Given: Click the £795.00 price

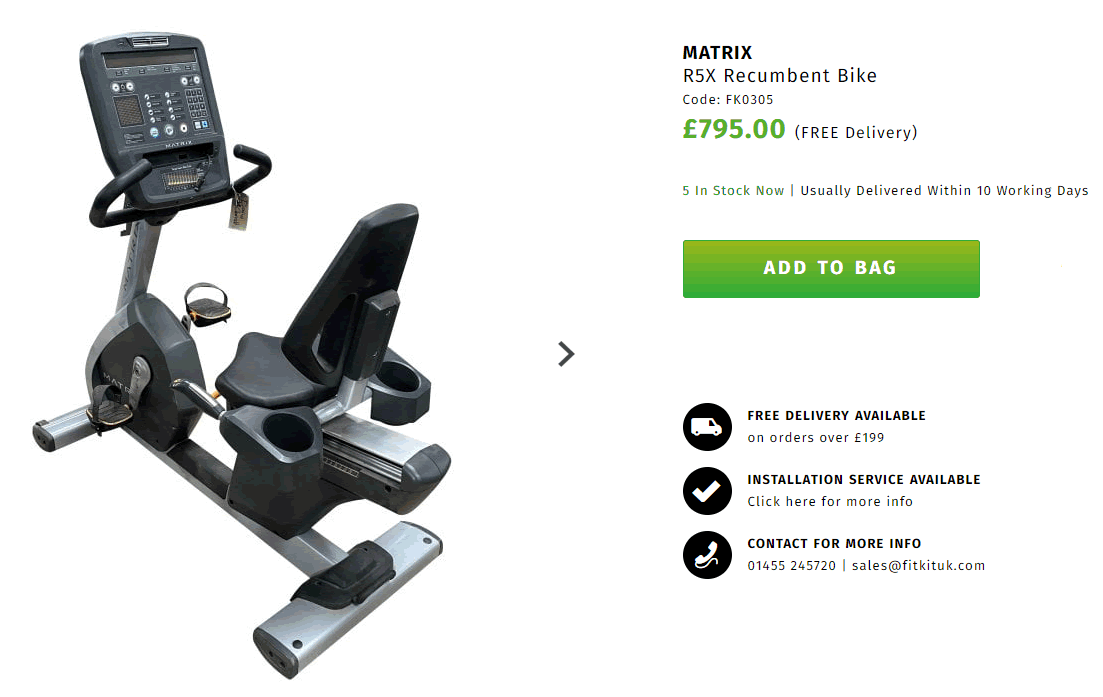Looking at the screenshot, I should (x=734, y=129).
